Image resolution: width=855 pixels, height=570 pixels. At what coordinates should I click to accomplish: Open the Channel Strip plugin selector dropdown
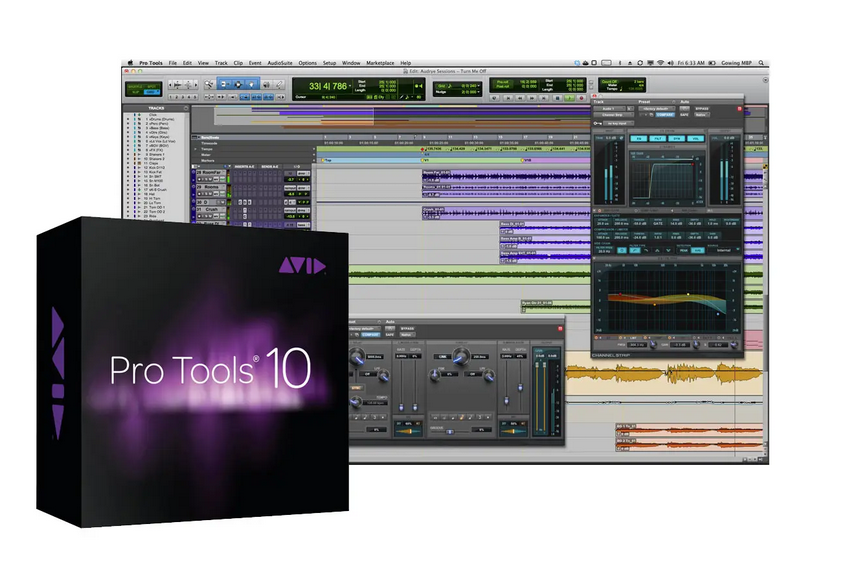click(x=613, y=115)
